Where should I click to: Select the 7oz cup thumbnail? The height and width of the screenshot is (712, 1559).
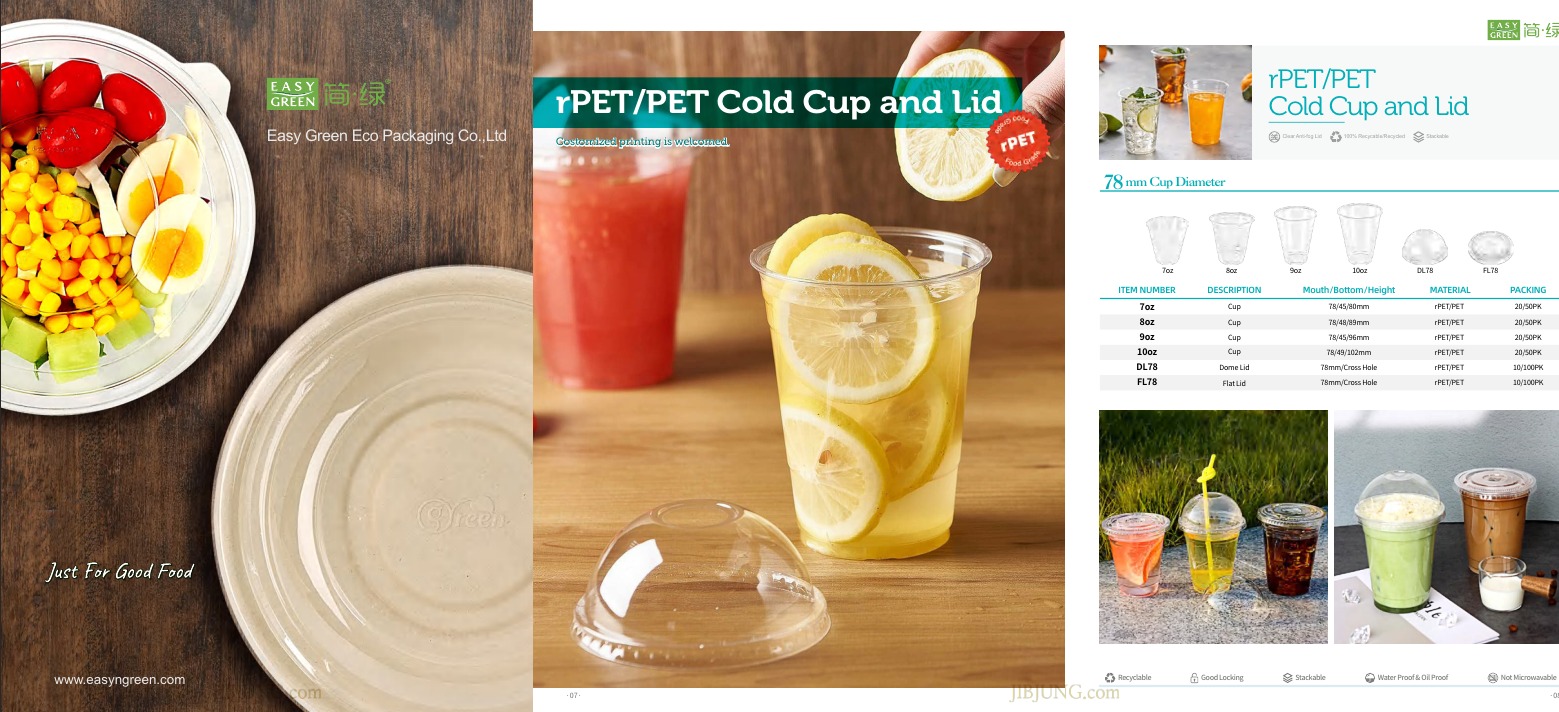[x=1167, y=238]
